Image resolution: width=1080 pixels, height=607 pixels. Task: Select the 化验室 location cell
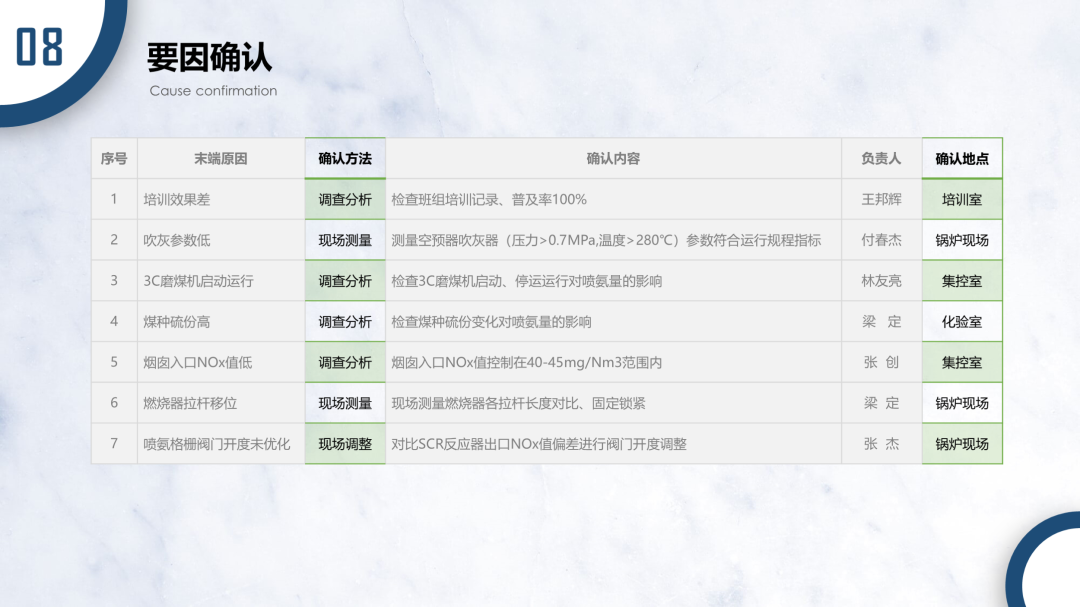click(962, 321)
